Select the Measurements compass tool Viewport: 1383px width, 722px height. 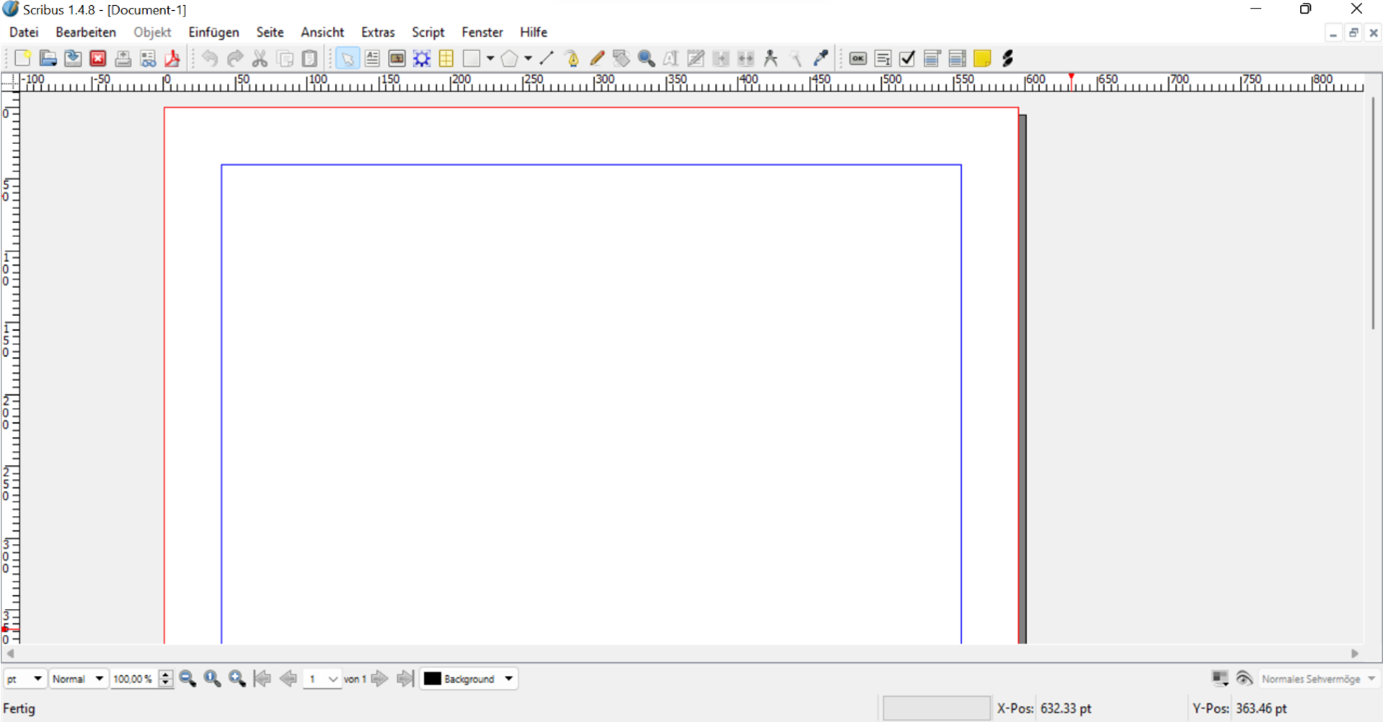771,59
